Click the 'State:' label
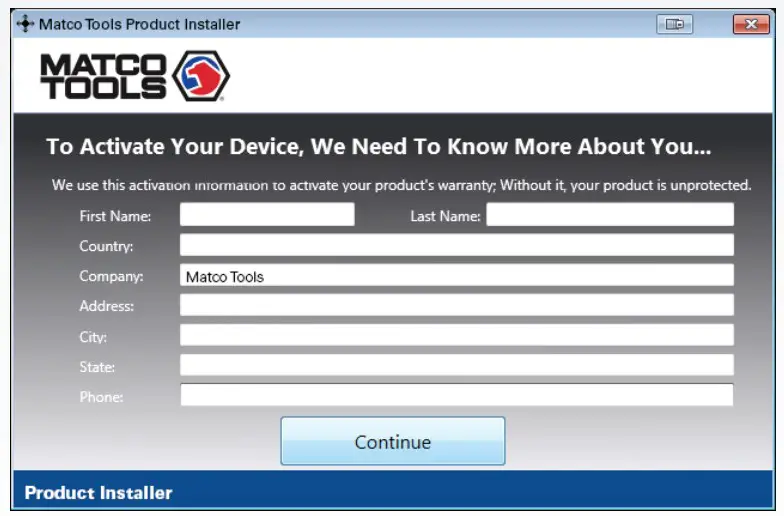784x516 pixels. 97,367
